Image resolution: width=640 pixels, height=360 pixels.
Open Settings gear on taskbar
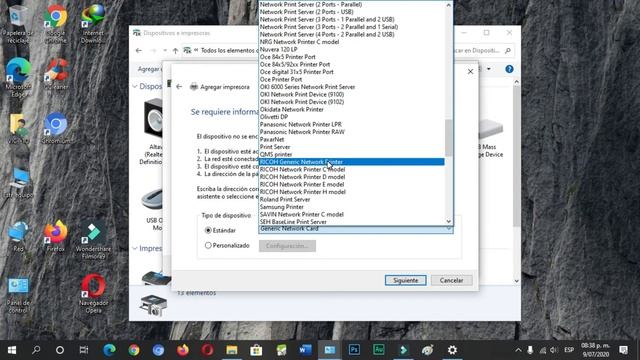click(x=452, y=350)
